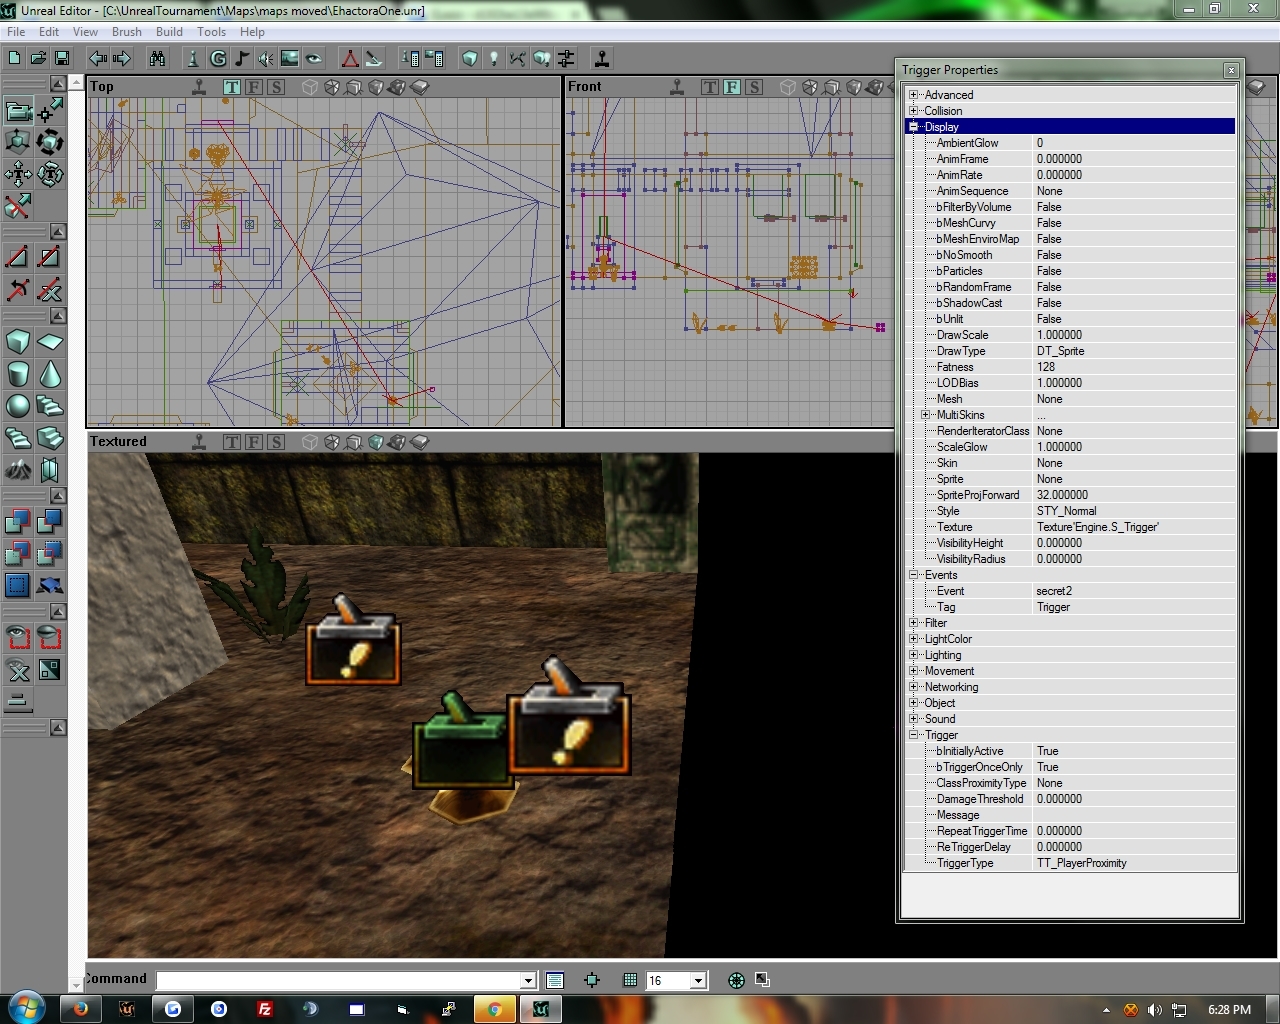Viewport: 1280px width, 1024px height.
Task: Expand the Movement property category
Action: [x=913, y=671]
